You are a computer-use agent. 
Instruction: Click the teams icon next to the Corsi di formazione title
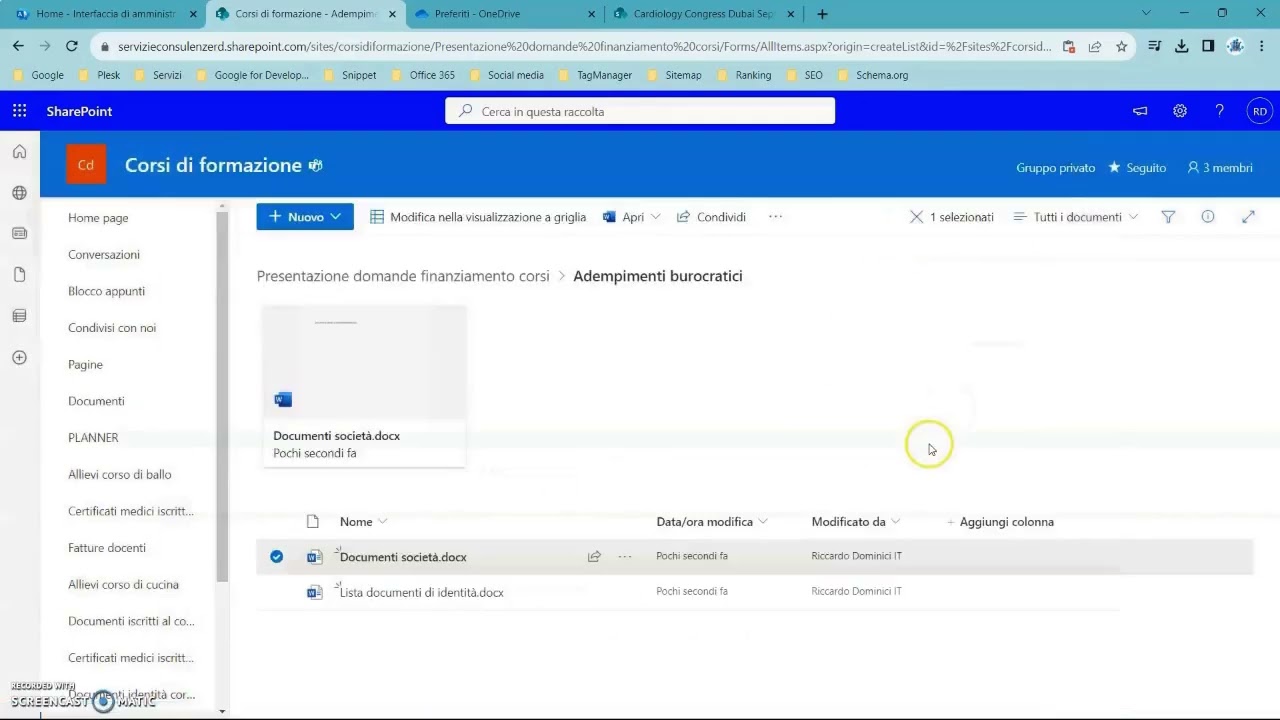(x=316, y=165)
